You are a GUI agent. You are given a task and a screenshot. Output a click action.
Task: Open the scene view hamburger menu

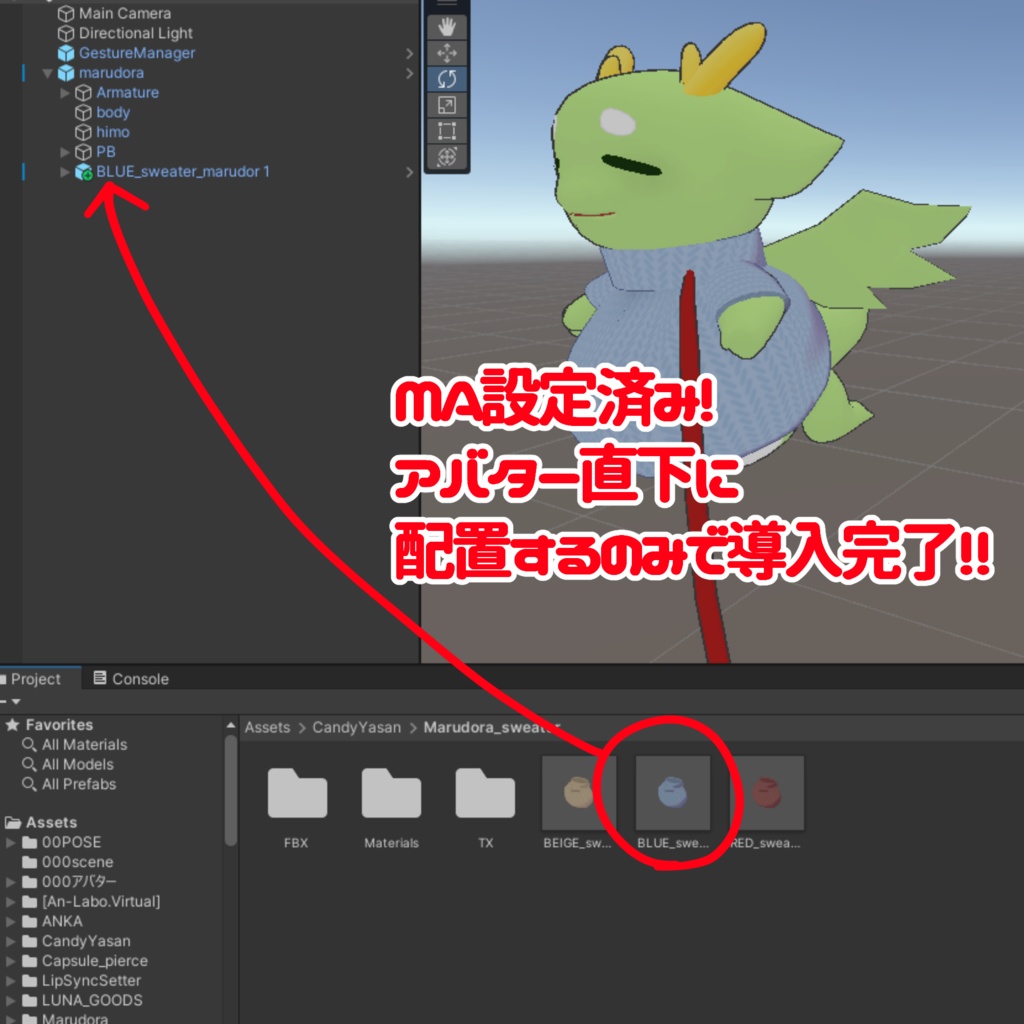[447, 3]
